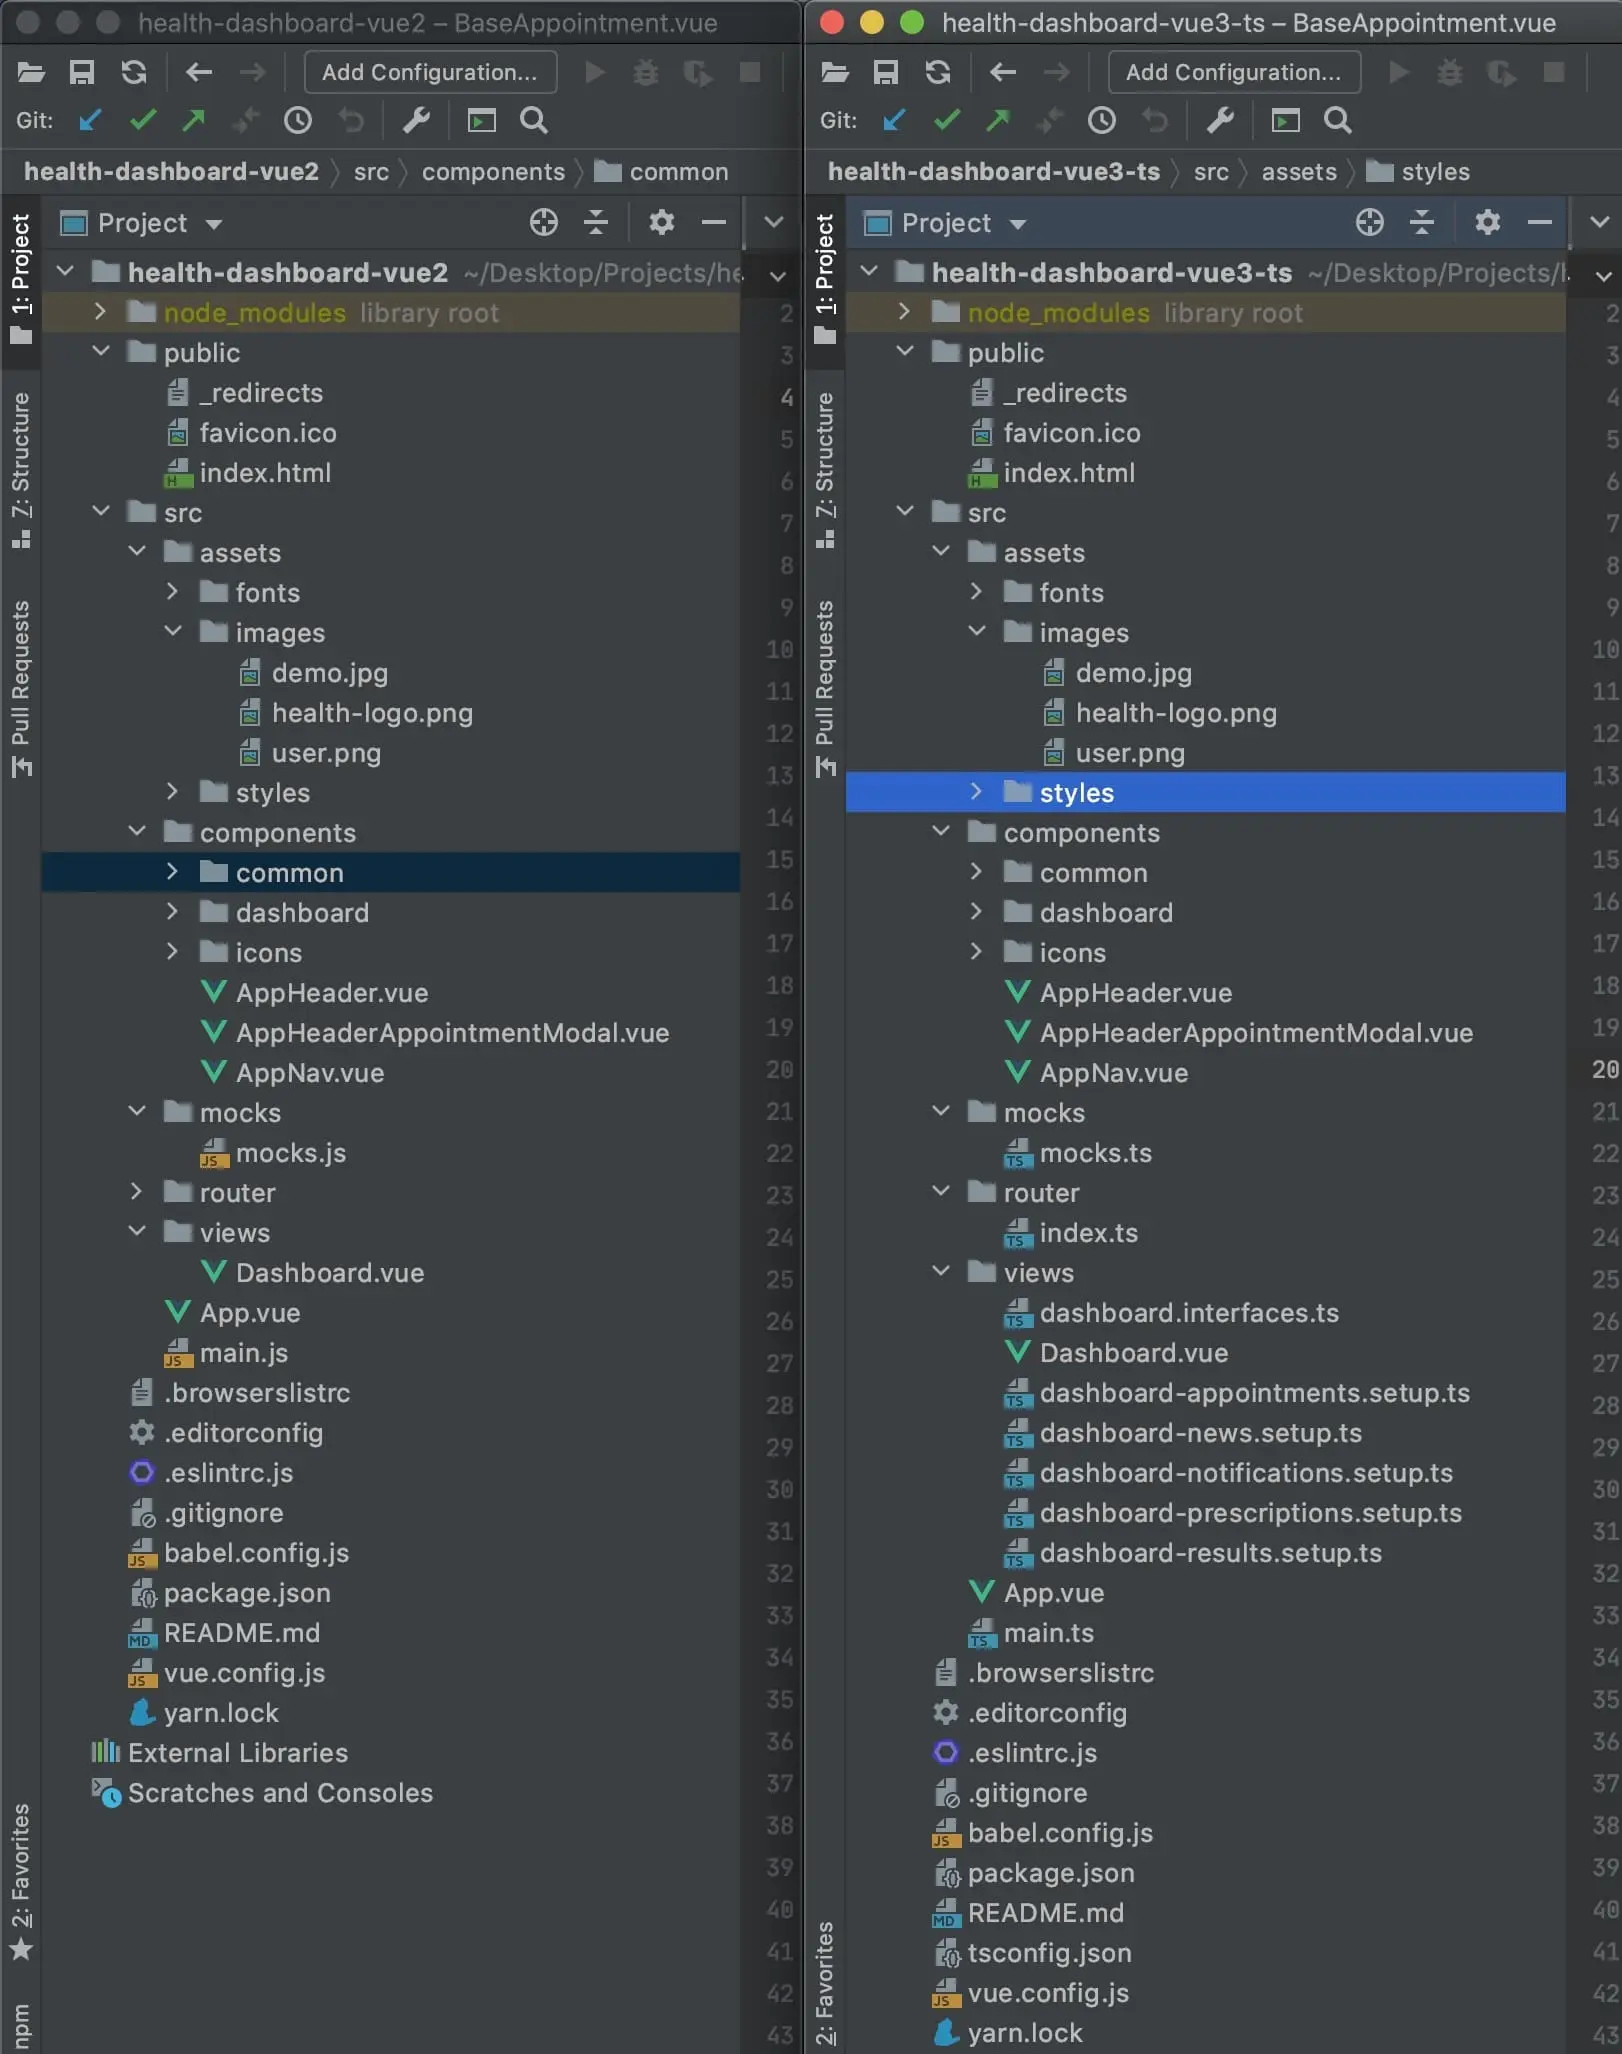
Task: Click search magnifier in right window toolbar
Action: (1337, 121)
